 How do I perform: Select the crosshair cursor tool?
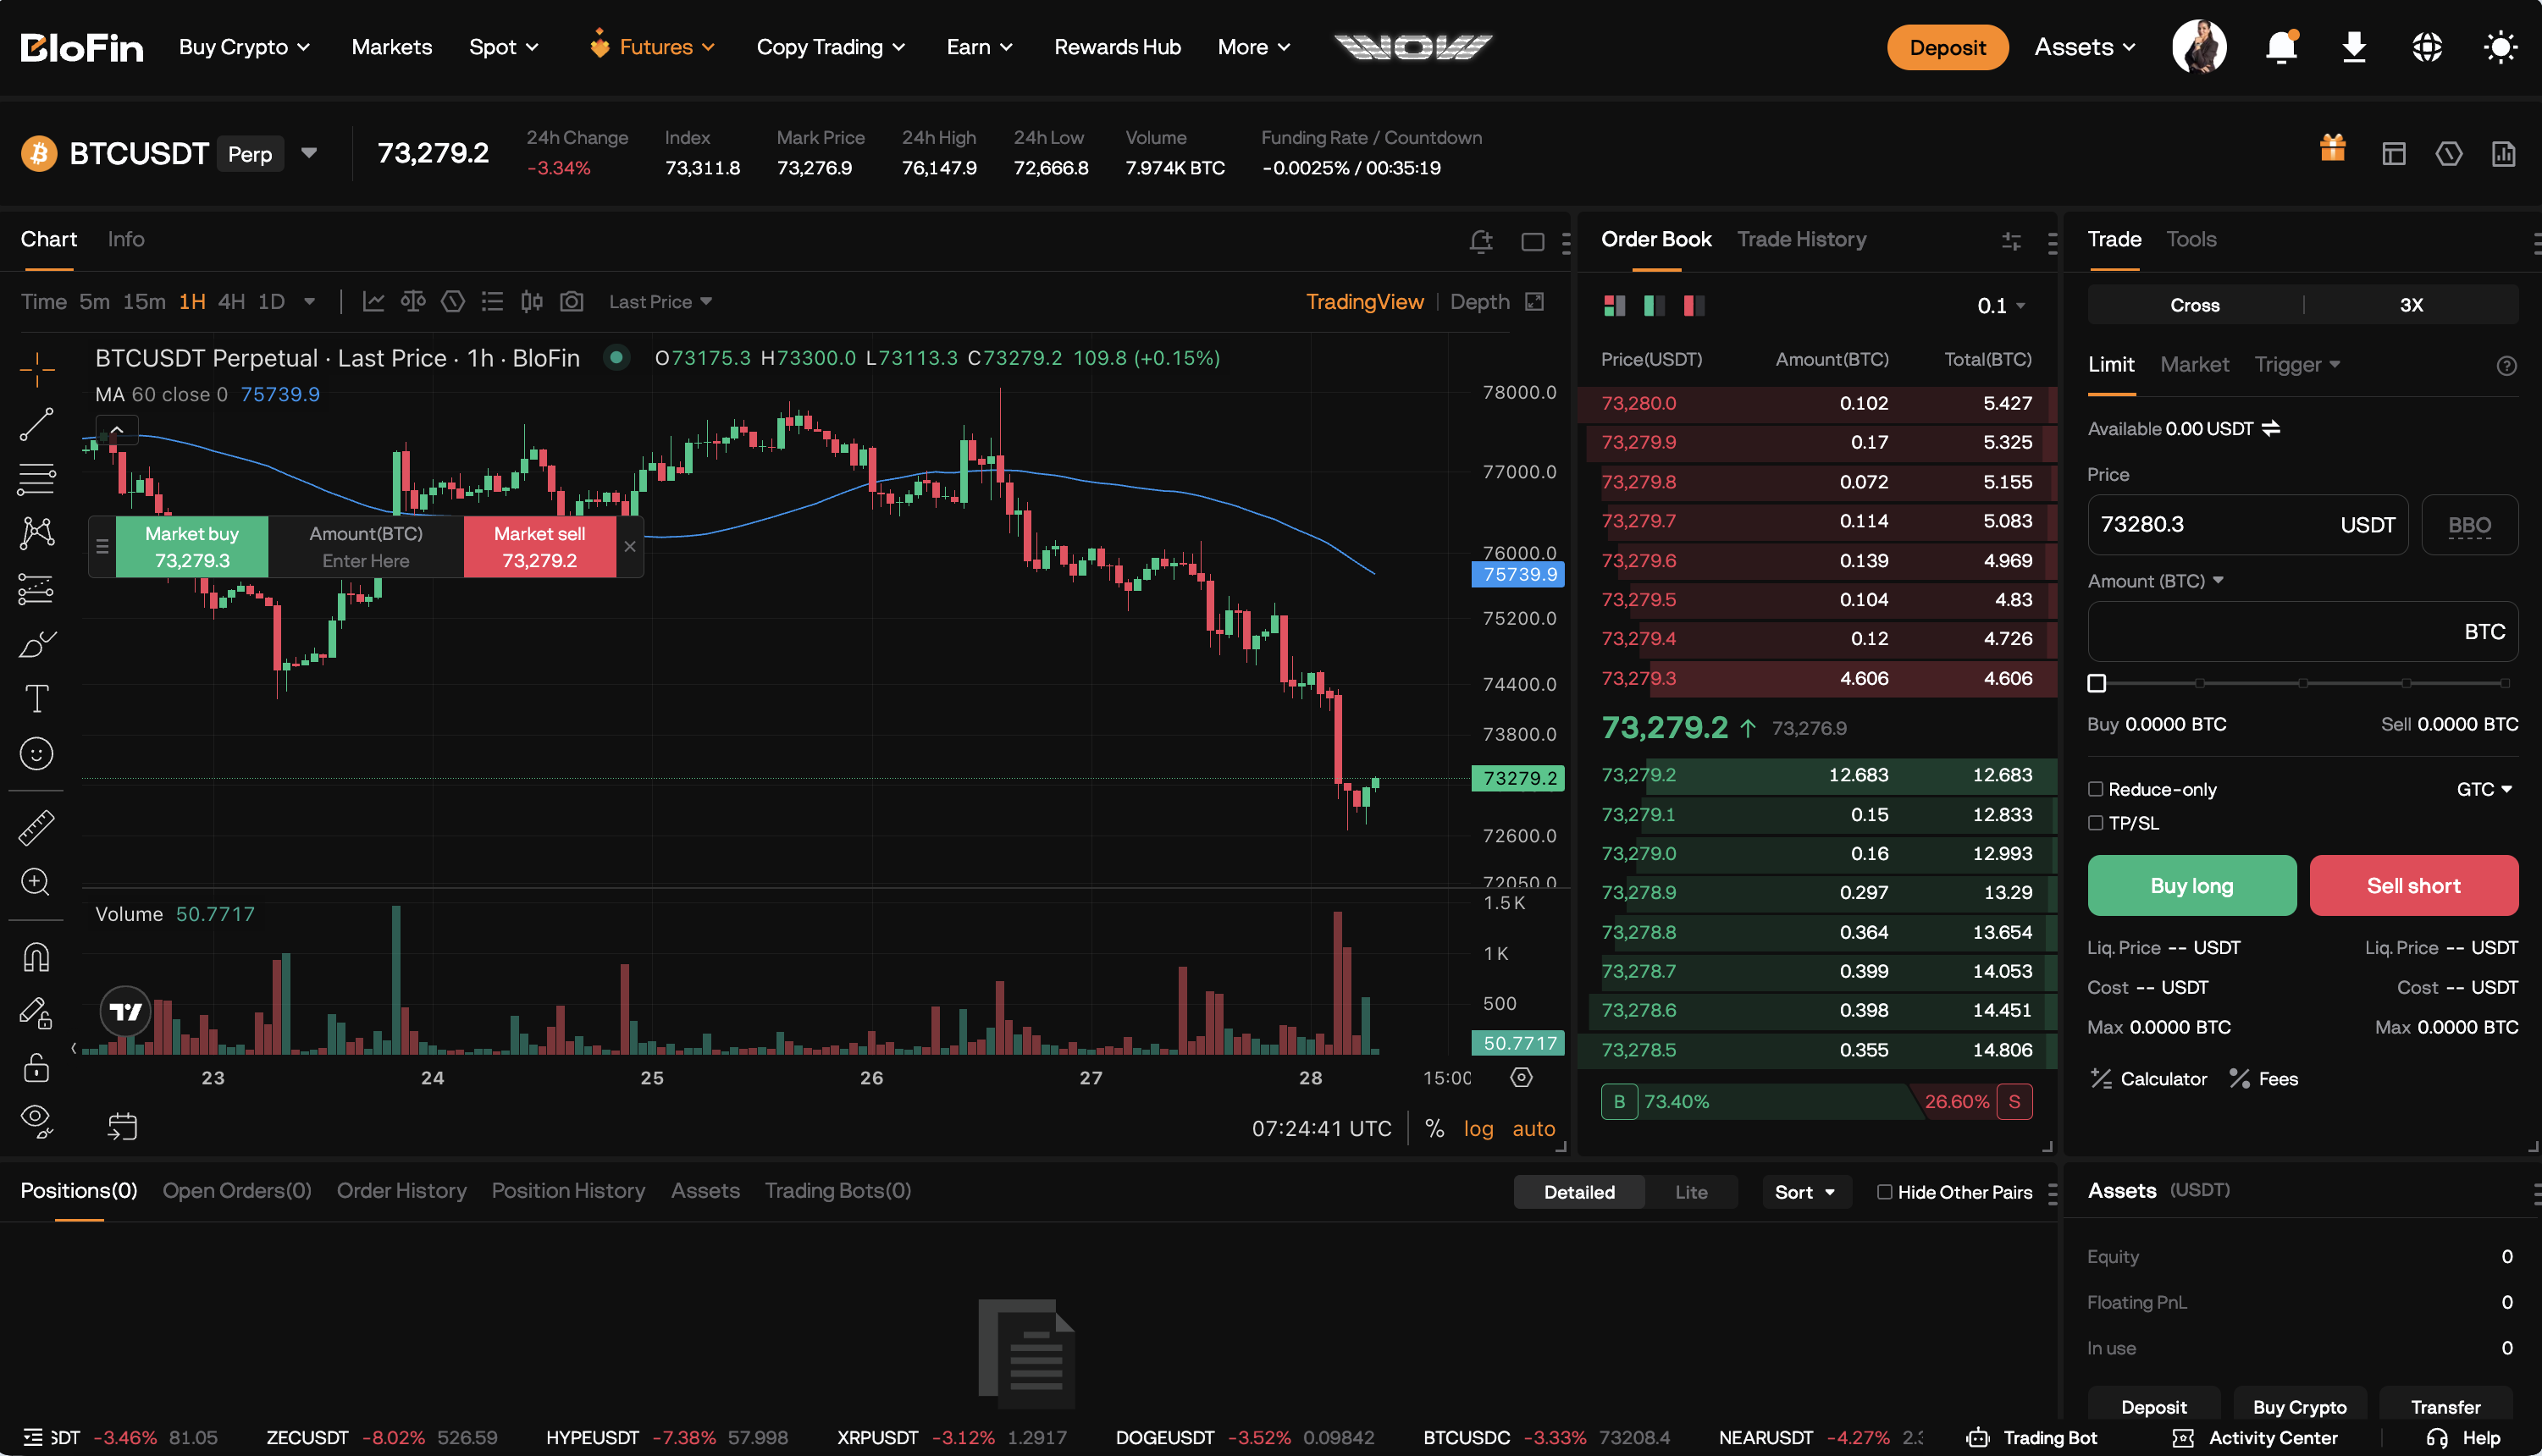37,369
